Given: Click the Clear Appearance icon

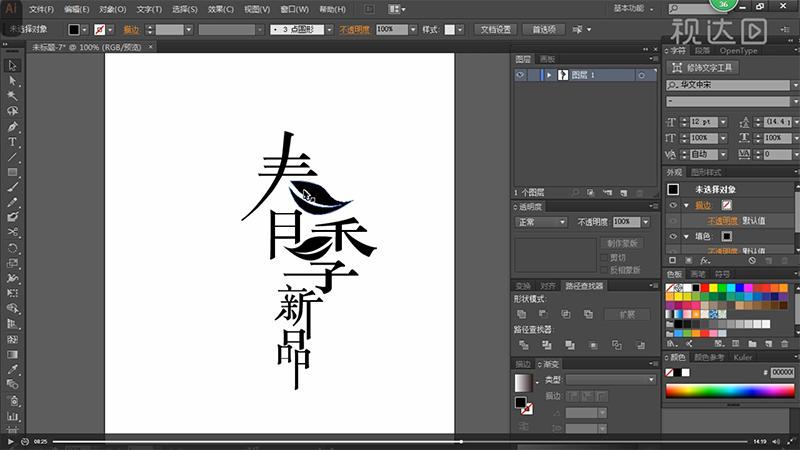Looking at the screenshot, I should pyautogui.click(x=752, y=260).
